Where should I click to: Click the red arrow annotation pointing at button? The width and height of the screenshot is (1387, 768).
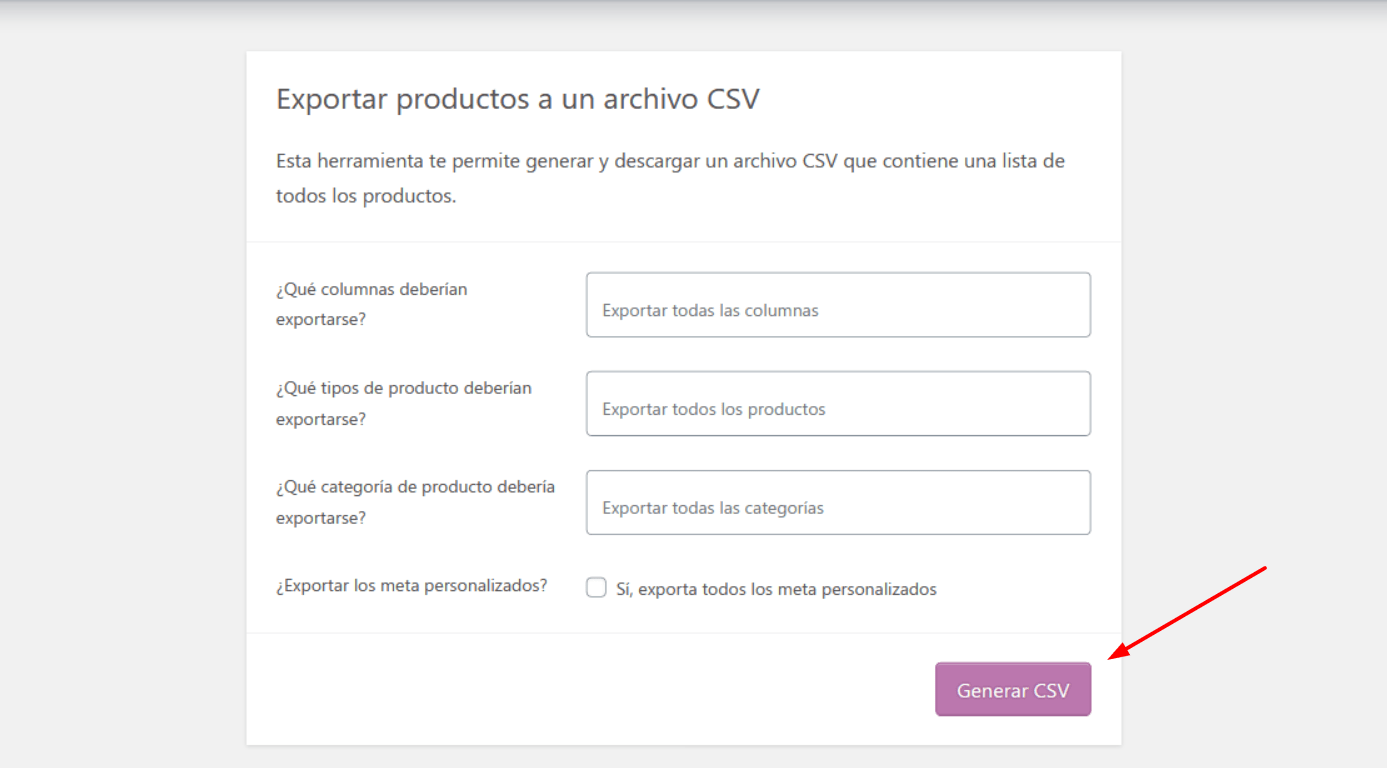click(x=1188, y=613)
